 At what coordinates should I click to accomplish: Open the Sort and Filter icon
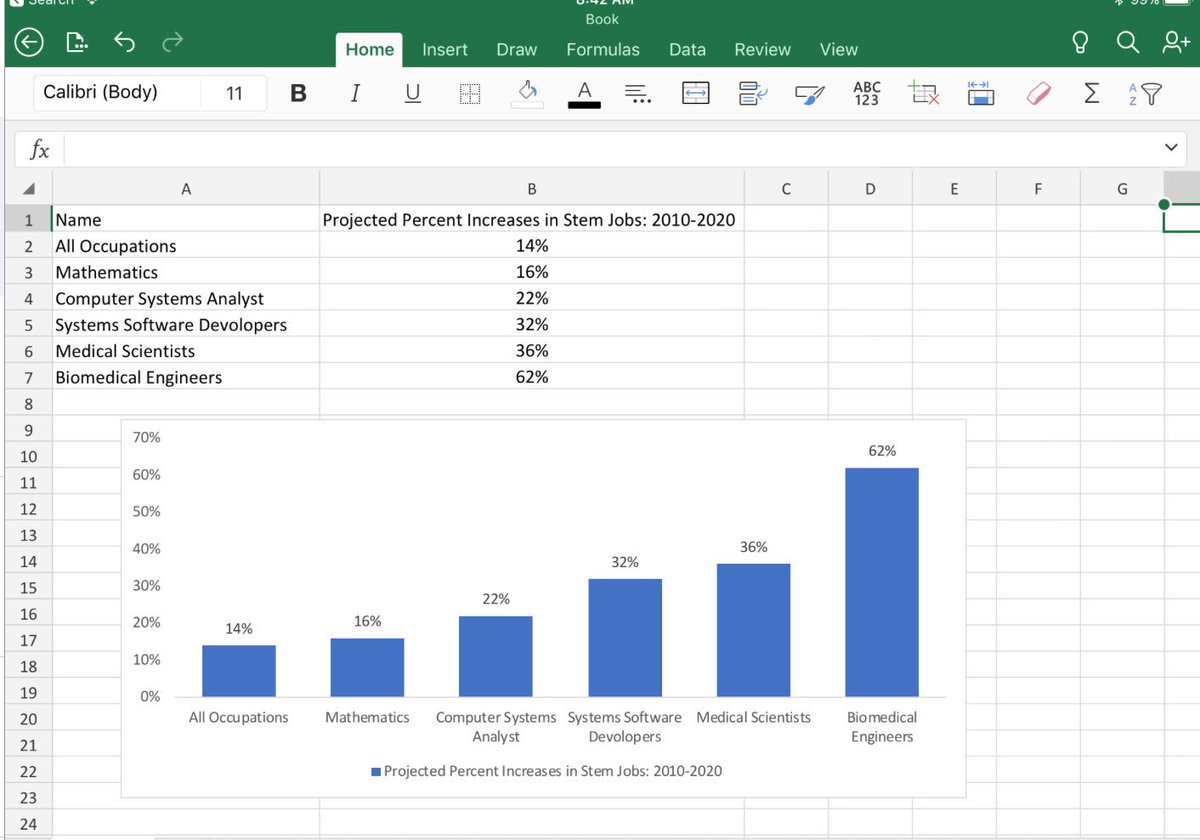point(1146,93)
